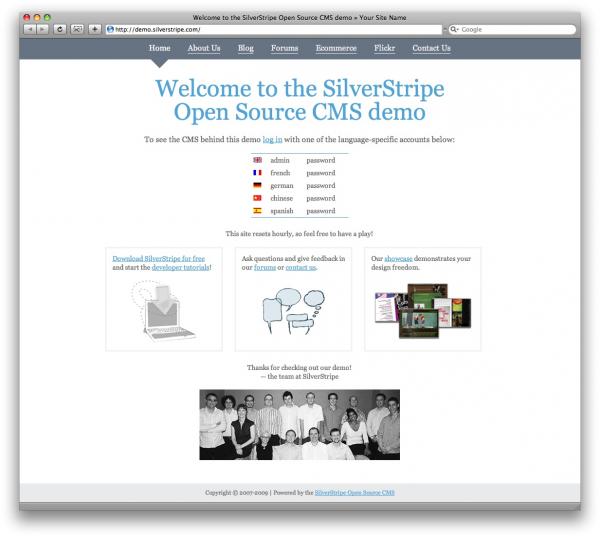Click 'Download SilverStripe for free' link
Viewport: 600px width, 537px height.
(158, 258)
